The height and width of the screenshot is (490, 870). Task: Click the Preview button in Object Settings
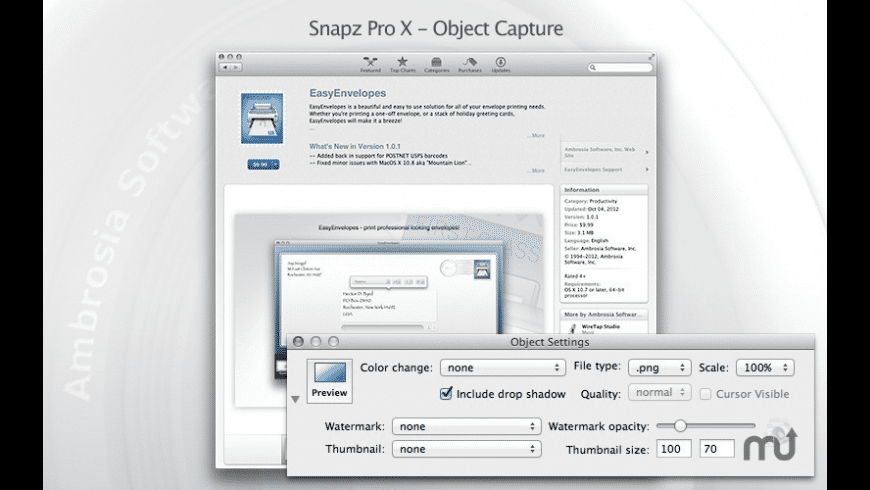pyautogui.click(x=330, y=381)
